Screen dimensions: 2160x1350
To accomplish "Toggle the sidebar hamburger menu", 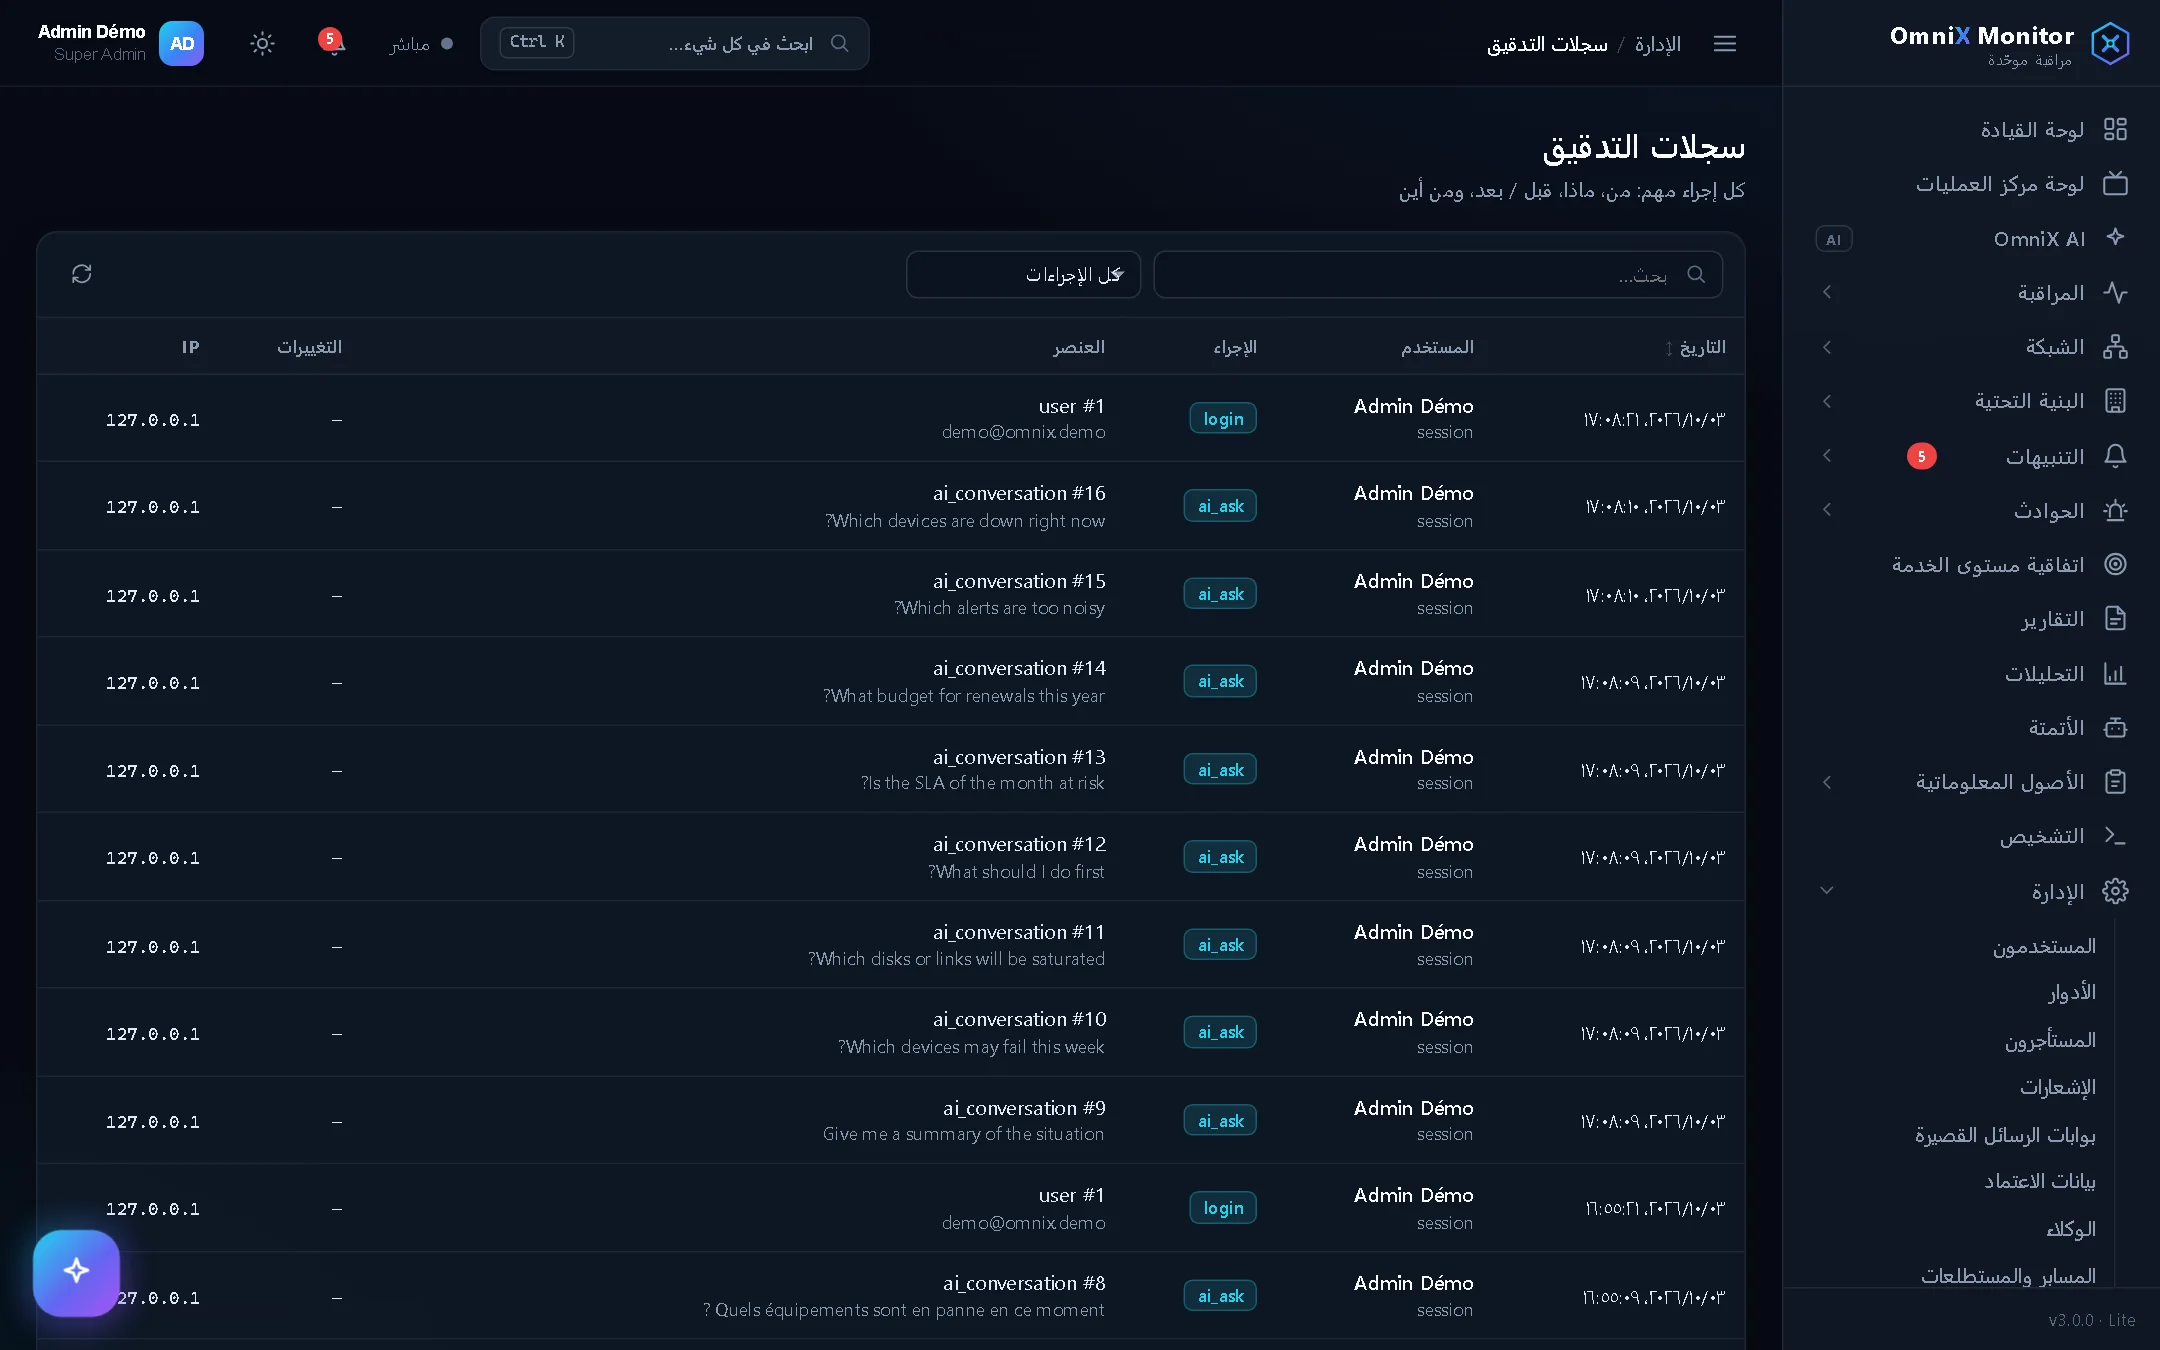I will (x=1725, y=43).
